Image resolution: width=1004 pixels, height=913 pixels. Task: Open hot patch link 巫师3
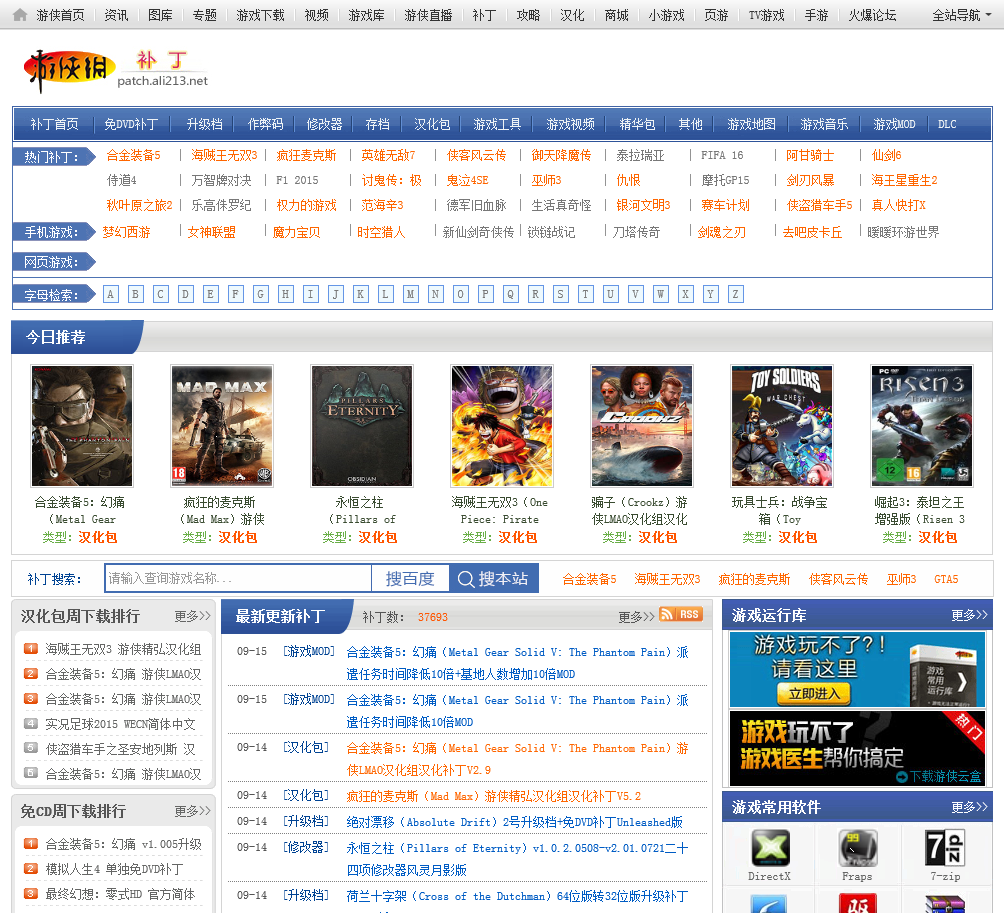[x=546, y=180]
